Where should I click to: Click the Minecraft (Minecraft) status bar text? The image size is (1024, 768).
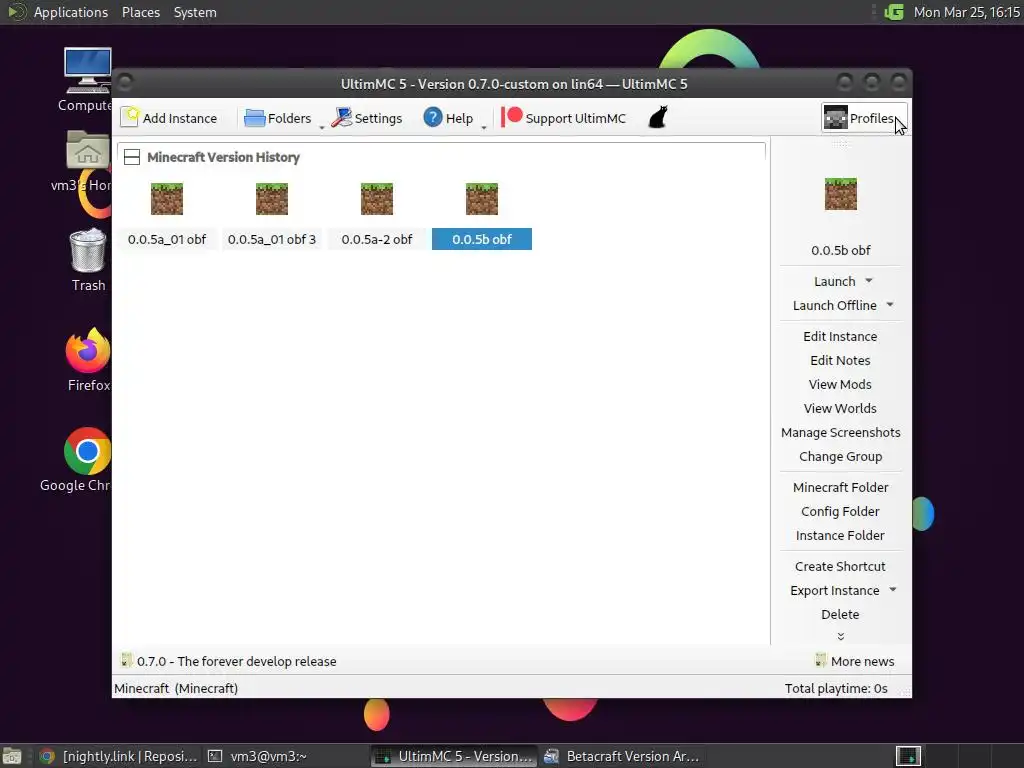(x=176, y=688)
